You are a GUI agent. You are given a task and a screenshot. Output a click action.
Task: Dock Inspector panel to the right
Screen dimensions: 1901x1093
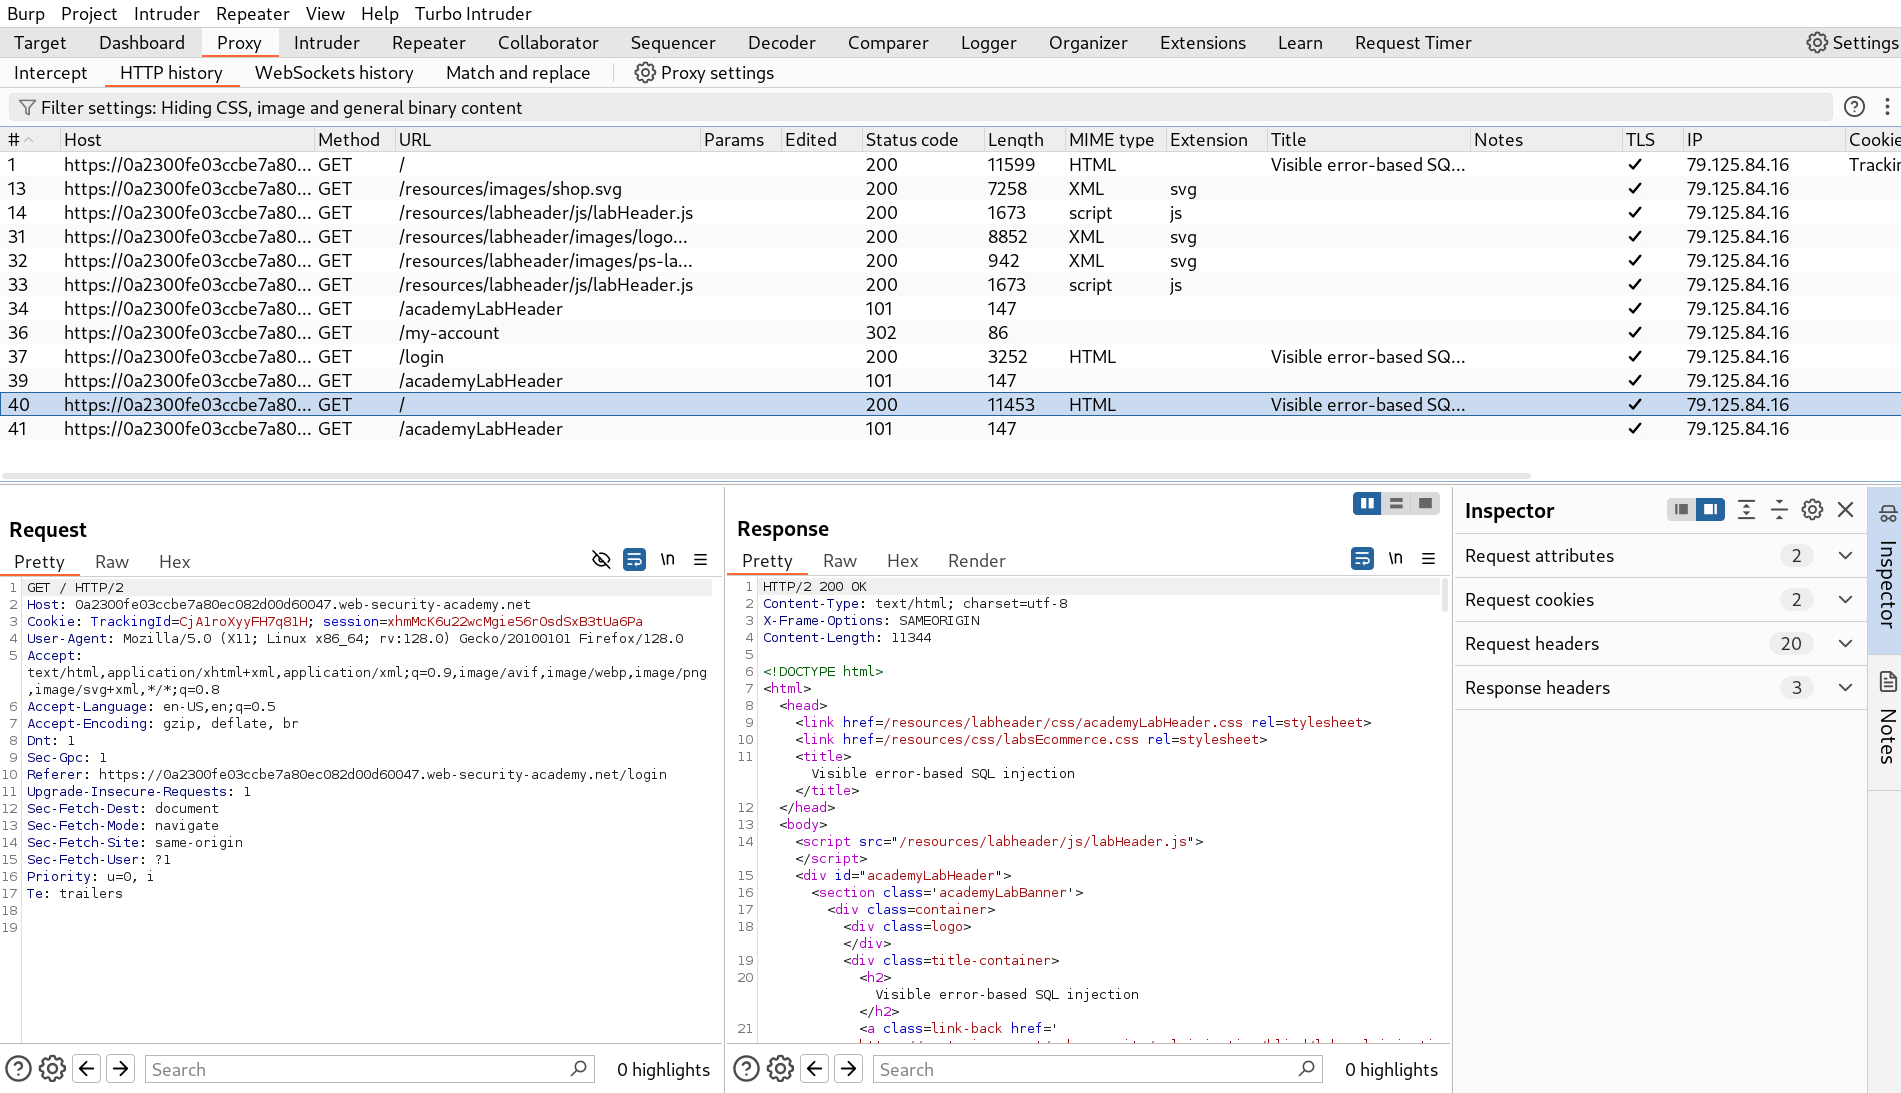[x=1711, y=510]
